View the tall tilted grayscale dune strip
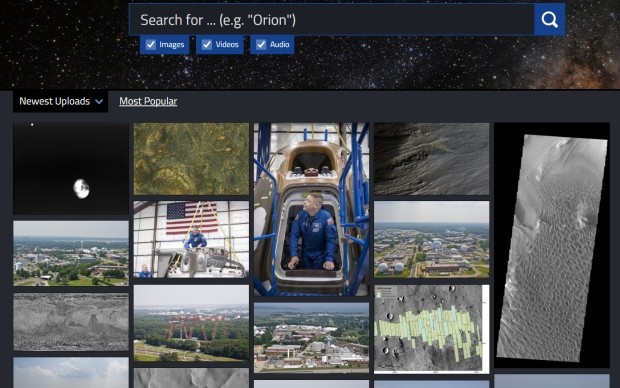The width and height of the screenshot is (620, 388). [x=552, y=245]
